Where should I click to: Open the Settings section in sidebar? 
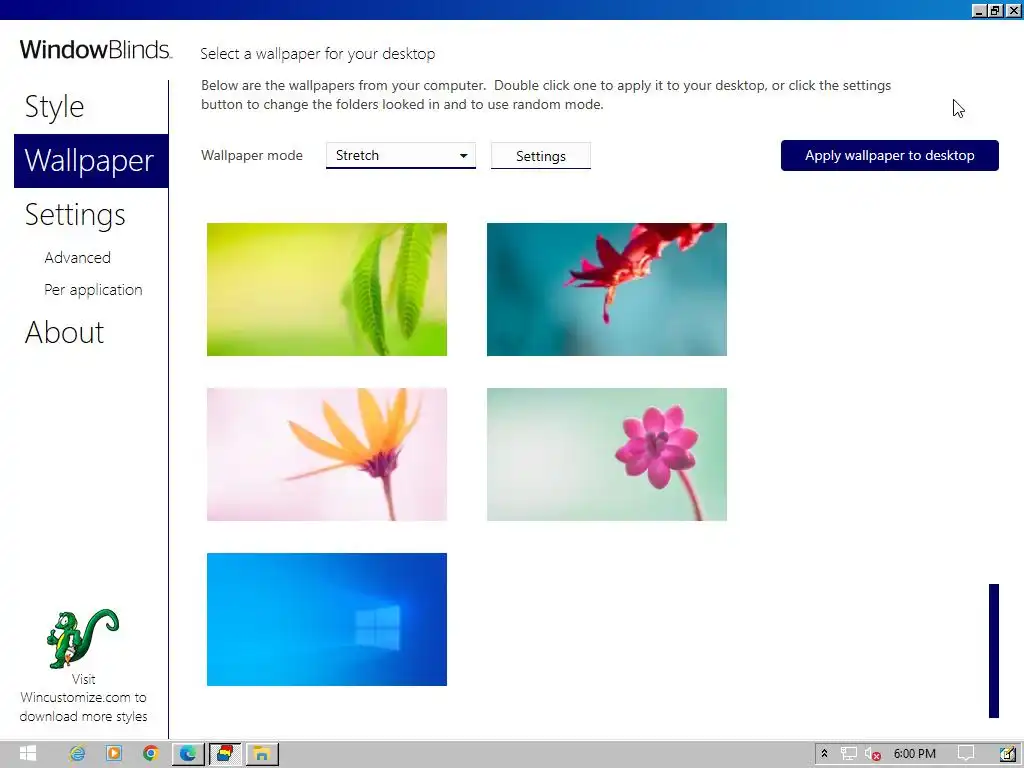point(75,215)
